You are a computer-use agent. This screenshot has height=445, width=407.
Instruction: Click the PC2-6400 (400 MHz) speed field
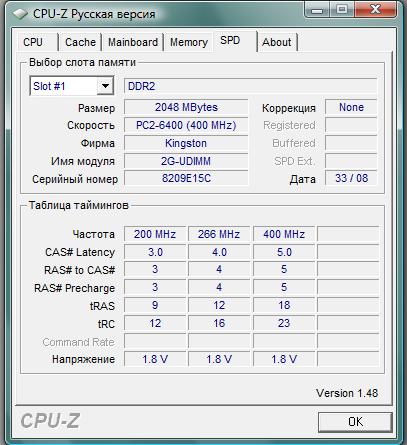(186, 125)
